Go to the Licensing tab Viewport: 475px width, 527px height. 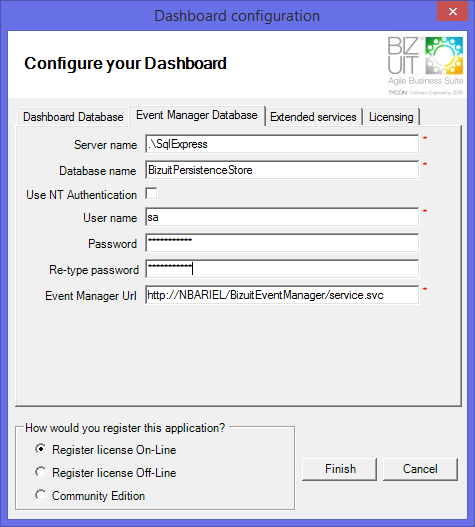coord(391,117)
